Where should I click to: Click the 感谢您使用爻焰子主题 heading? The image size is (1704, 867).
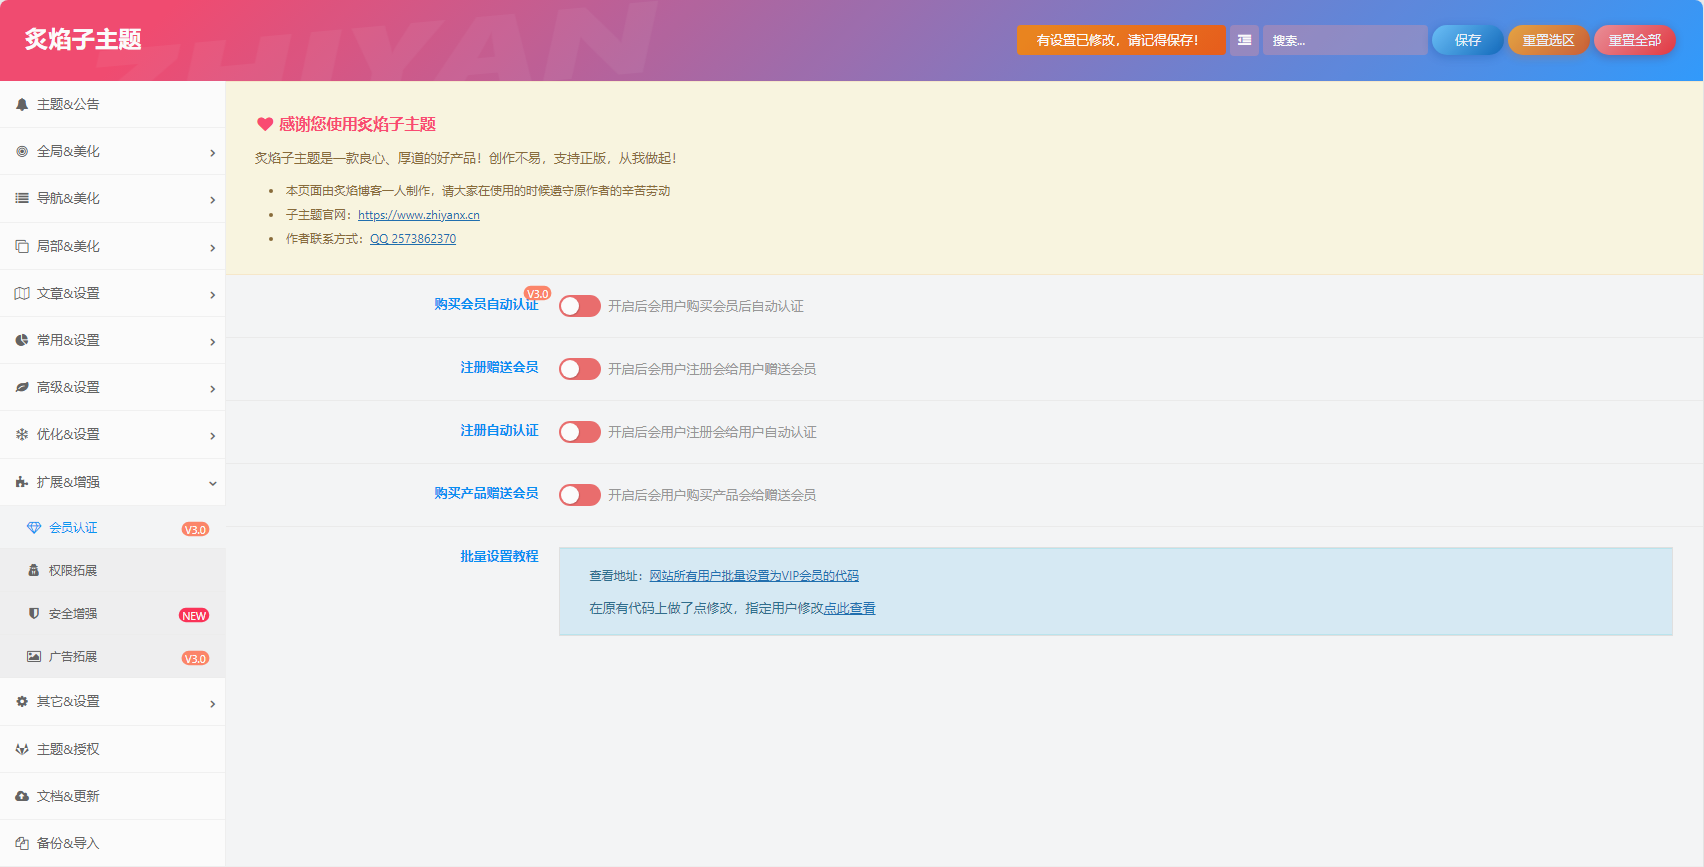click(357, 124)
